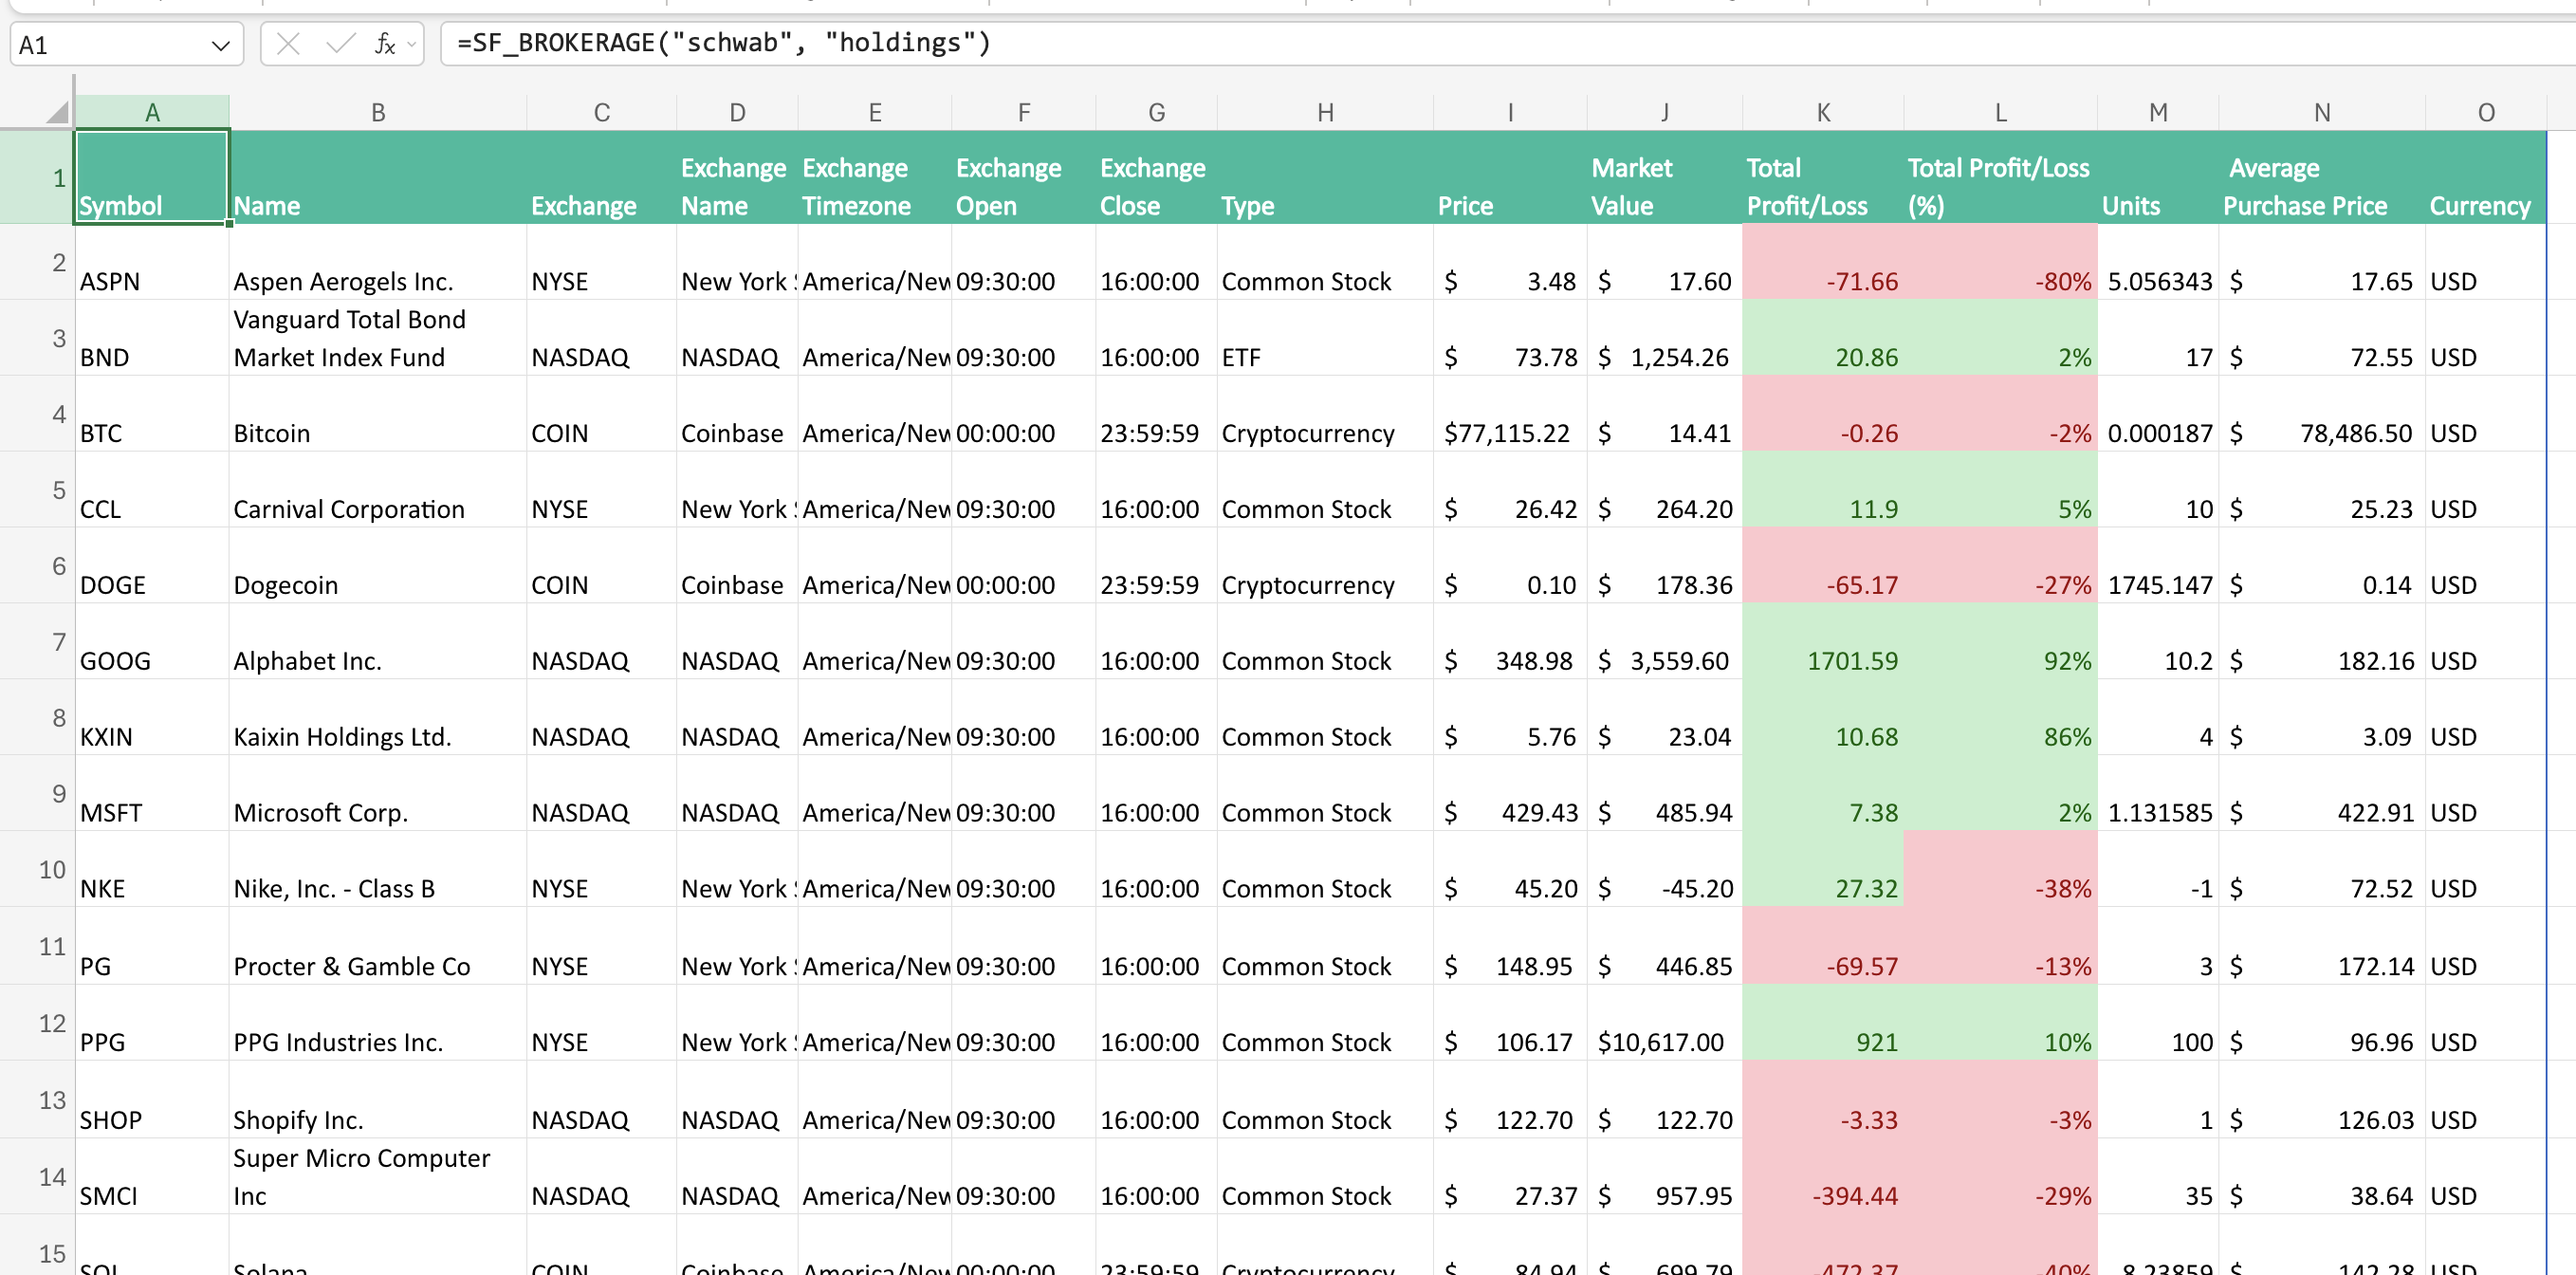The image size is (2576, 1275).
Task: Click the 23:59:59 close time for DOGE
Action: [x=1156, y=566]
